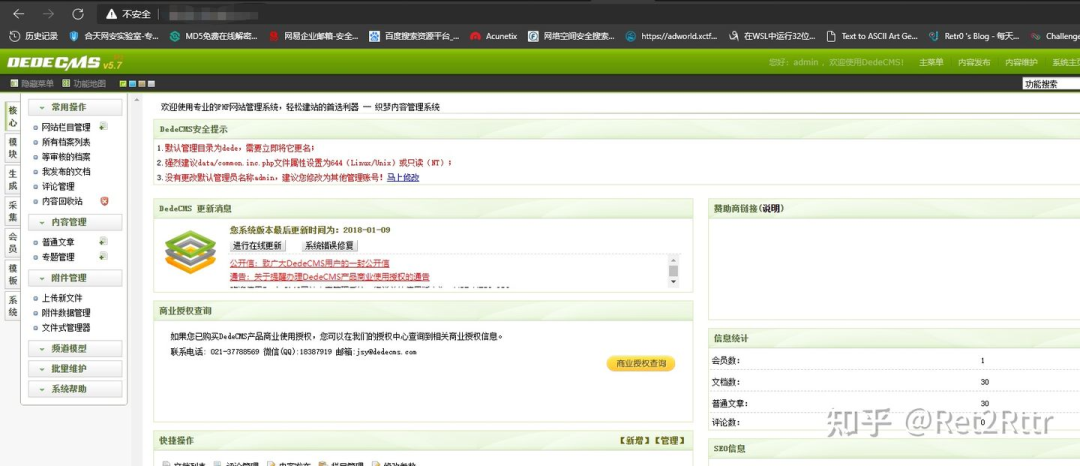
Task: Click 管理 in 快捷操作 header
Action: [669, 441]
